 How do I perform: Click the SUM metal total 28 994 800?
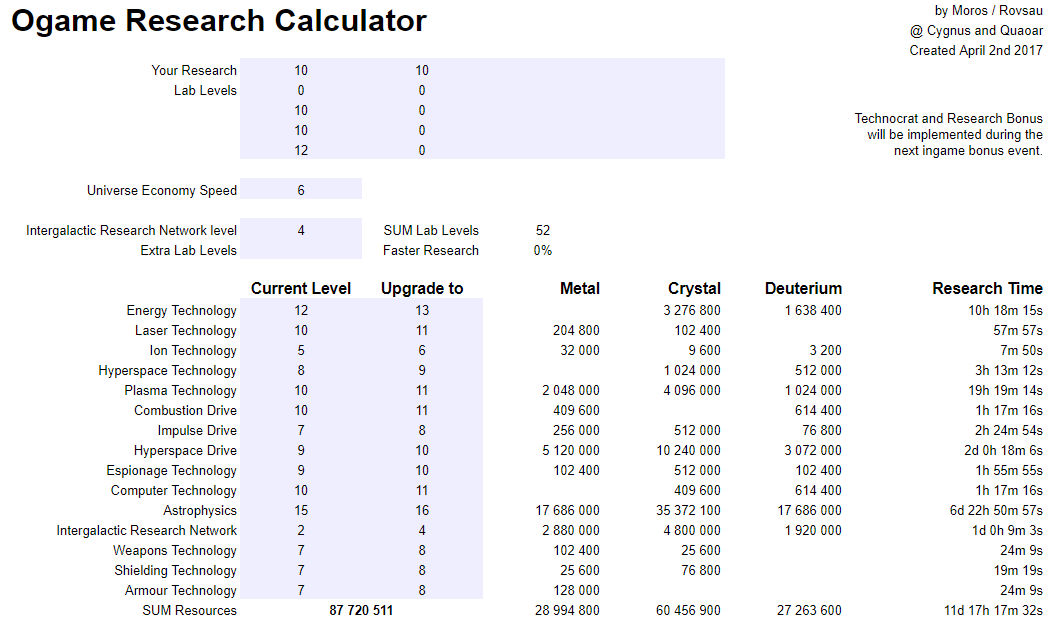tap(567, 610)
